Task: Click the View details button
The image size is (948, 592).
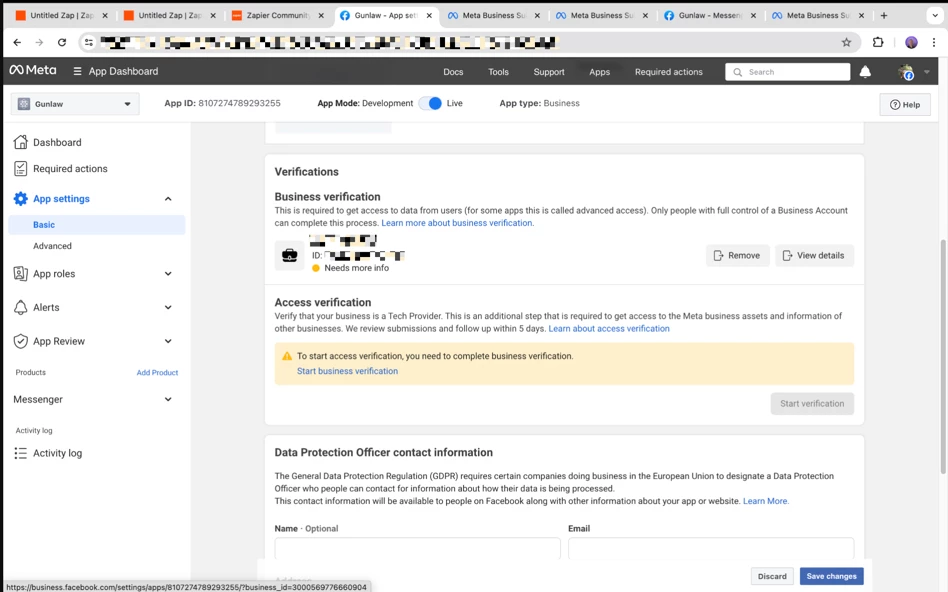Action: (814, 255)
